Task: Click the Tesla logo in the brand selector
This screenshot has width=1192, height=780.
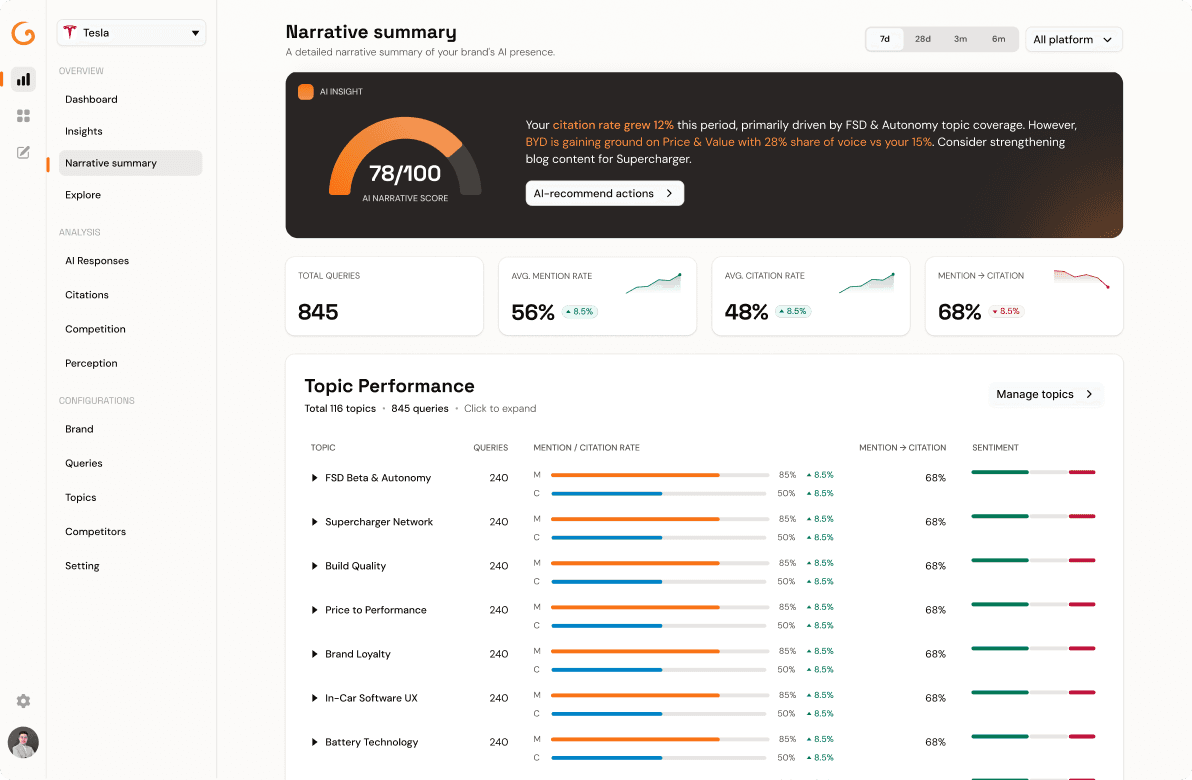Action: [x=70, y=32]
